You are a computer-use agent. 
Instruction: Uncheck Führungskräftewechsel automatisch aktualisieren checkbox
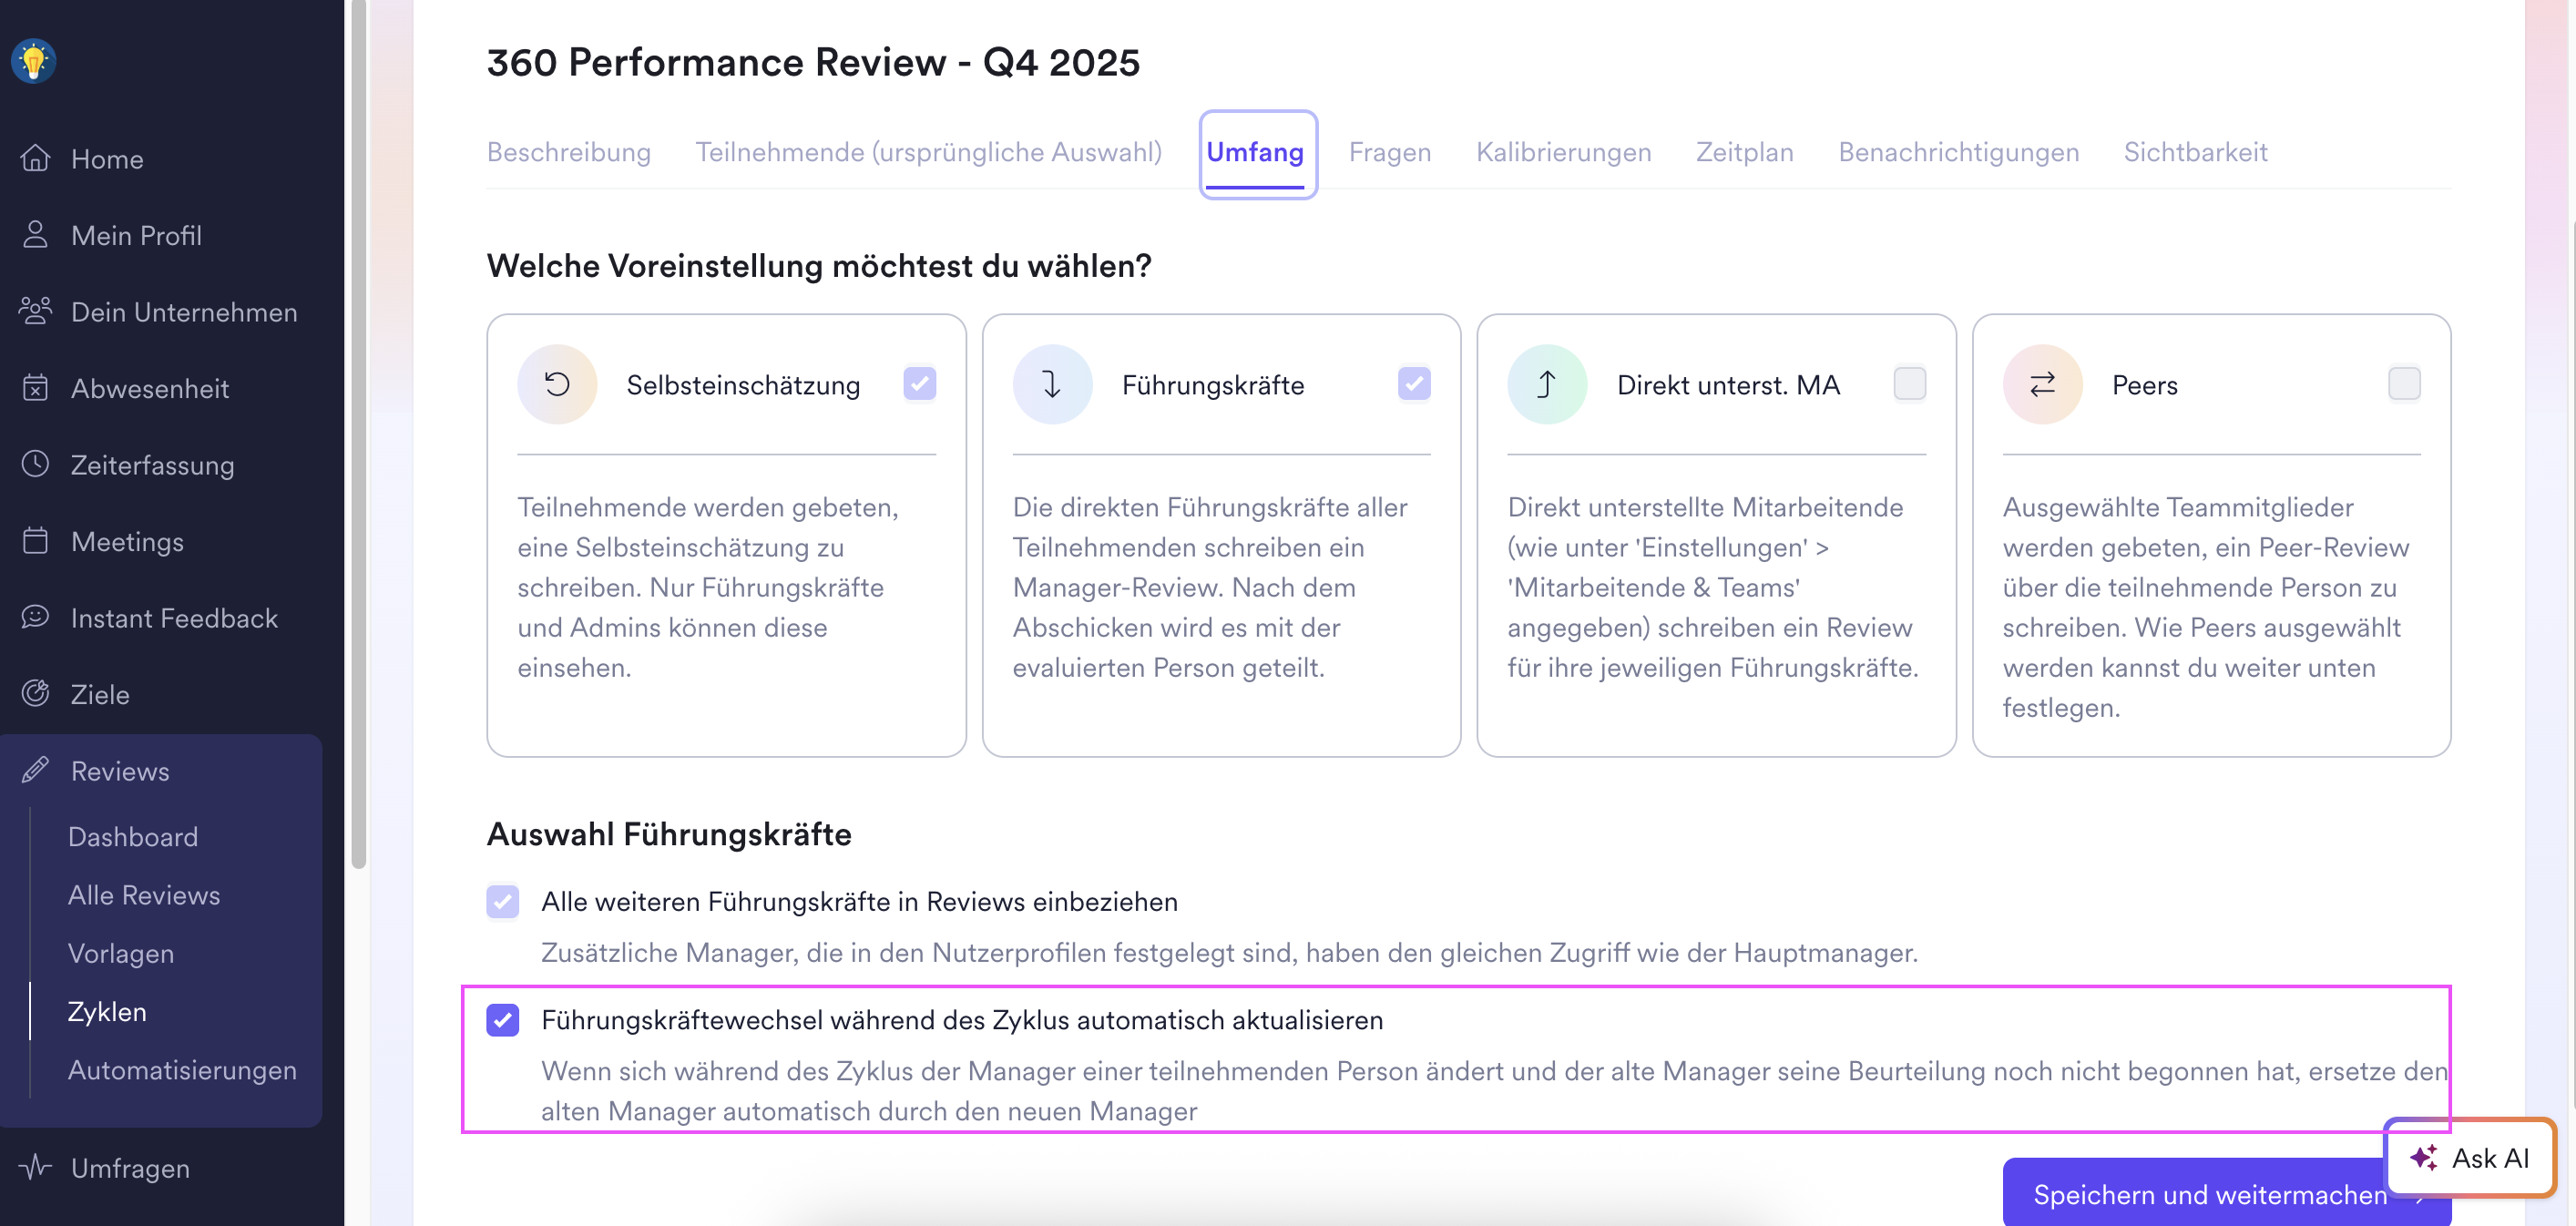pos(503,1020)
